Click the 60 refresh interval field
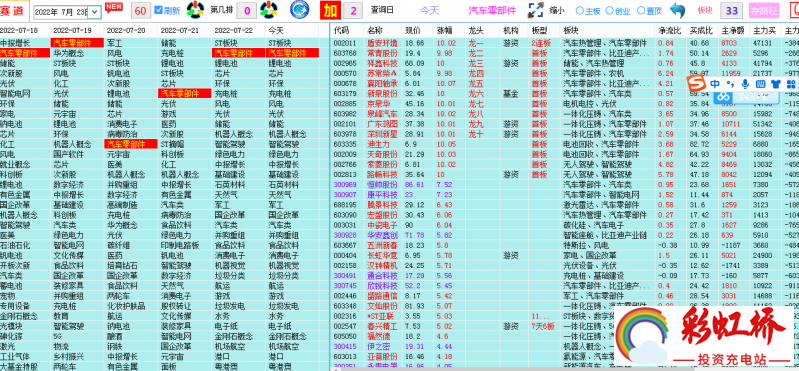 [x=141, y=10]
